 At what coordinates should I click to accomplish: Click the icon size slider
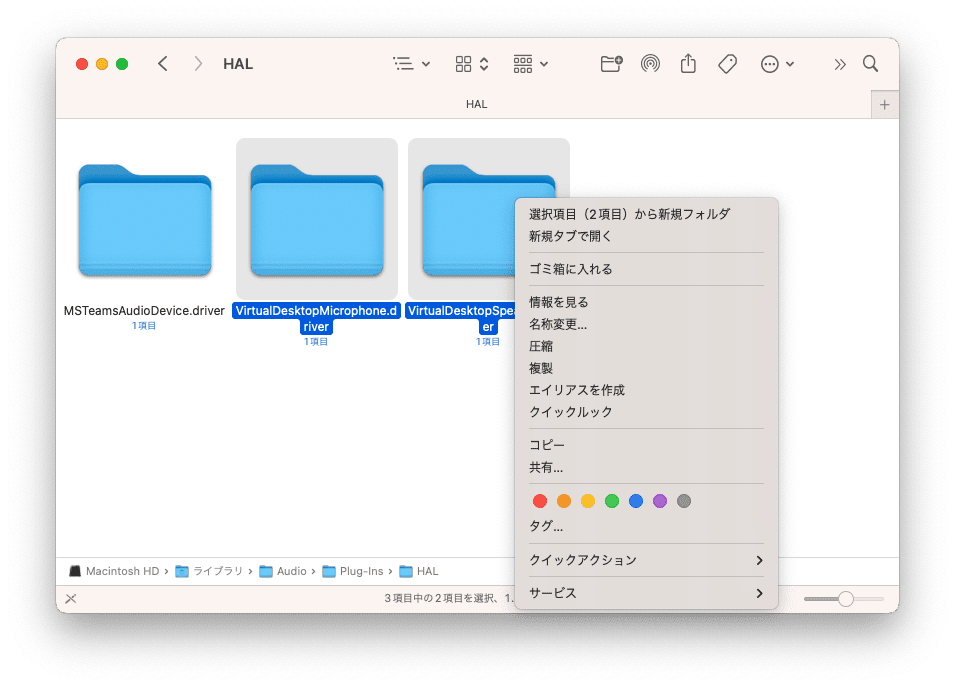845,599
